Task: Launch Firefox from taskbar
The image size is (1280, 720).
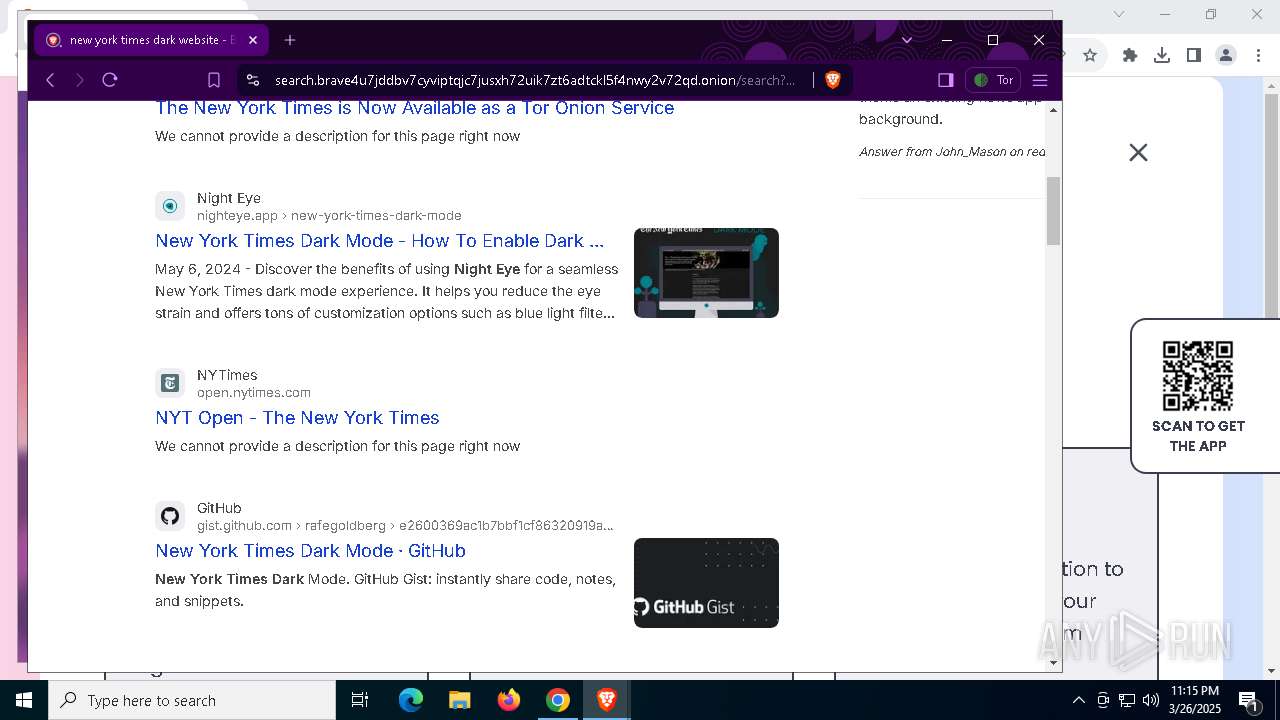Action: [x=508, y=700]
